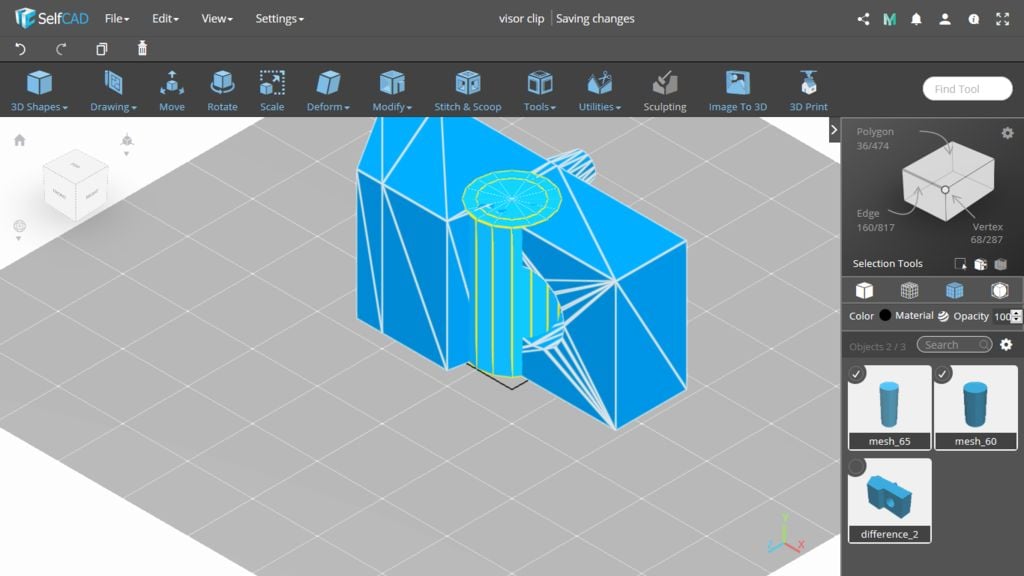The width and height of the screenshot is (1024, 576).
Task: Expand the Utilities dropdown
Action: pos(599,90)
